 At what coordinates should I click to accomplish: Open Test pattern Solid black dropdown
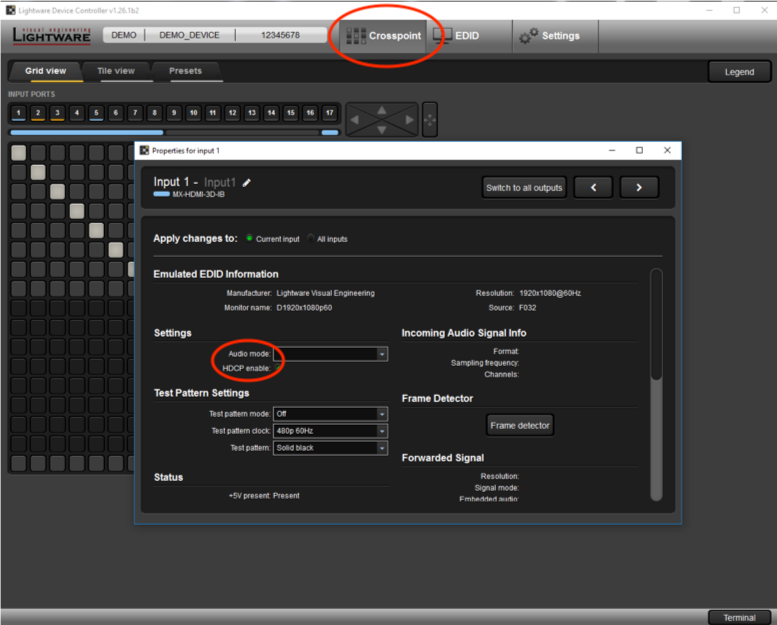331,448
